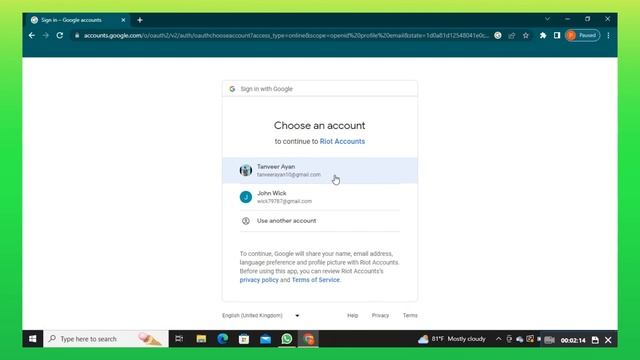Open the English (United Kingdom) language dropdown

(260, 316)
